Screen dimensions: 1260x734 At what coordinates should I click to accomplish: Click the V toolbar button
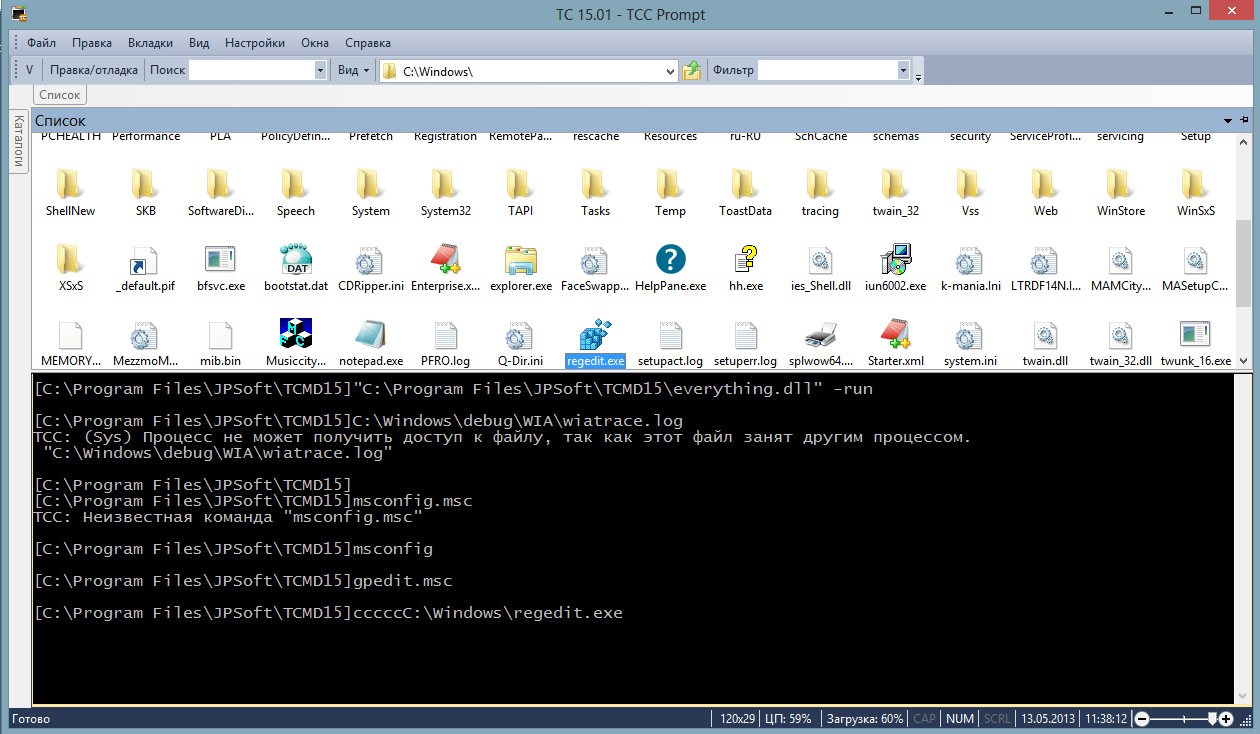pyautogui.click(x=30, y=70)
